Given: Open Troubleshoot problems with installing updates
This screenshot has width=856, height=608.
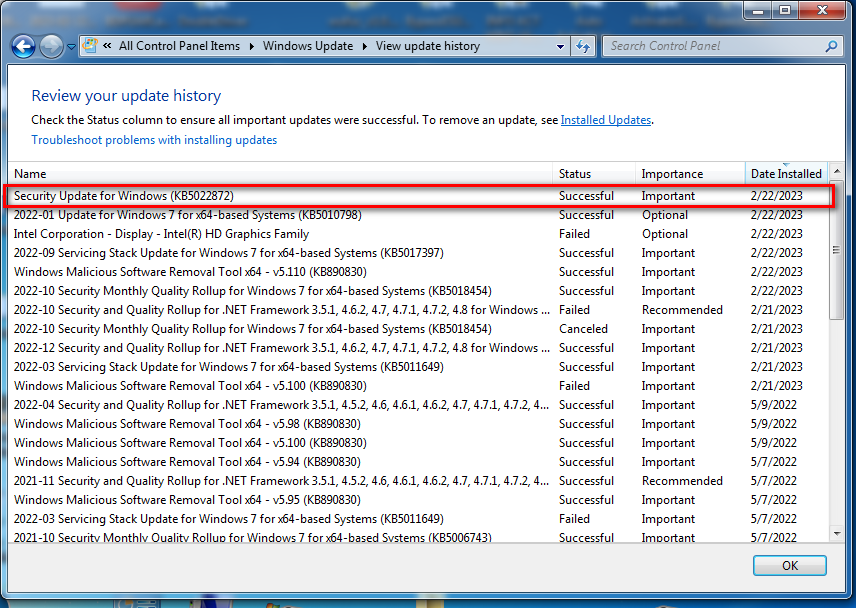Looking at the screenshot, I should [x=154, y=140].
